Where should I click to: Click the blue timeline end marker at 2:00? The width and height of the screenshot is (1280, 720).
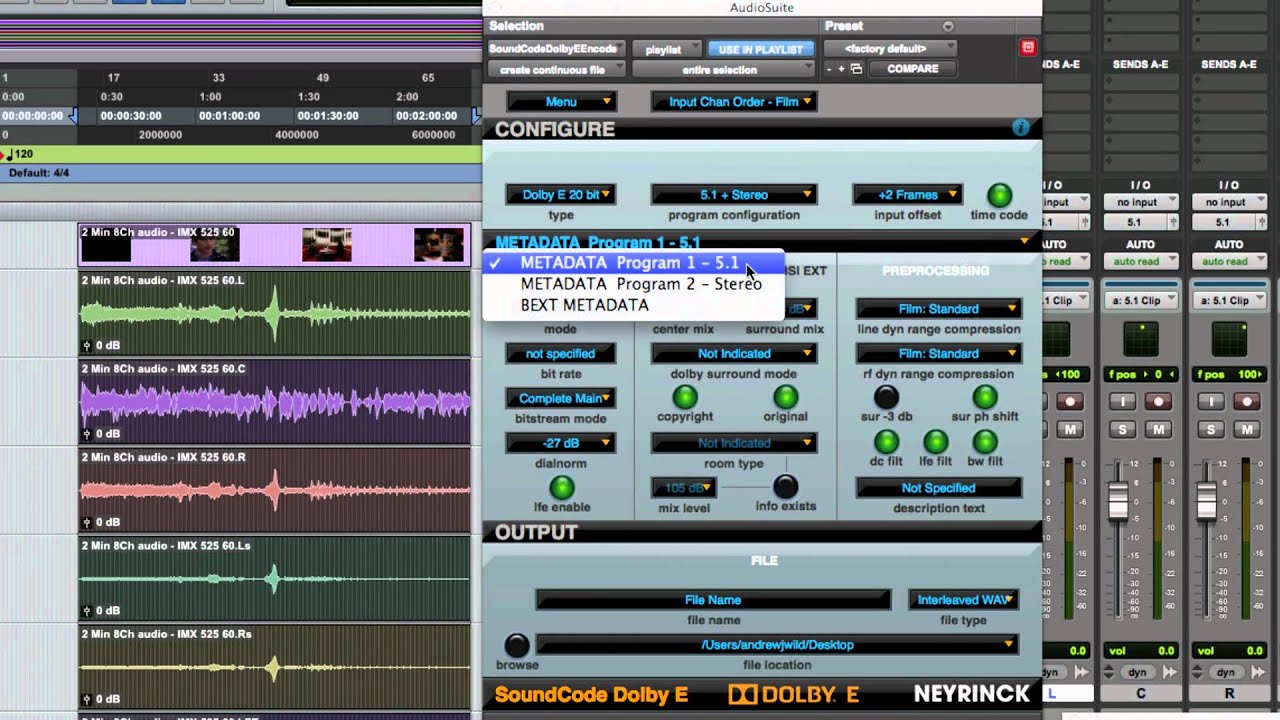coord(476,116)
